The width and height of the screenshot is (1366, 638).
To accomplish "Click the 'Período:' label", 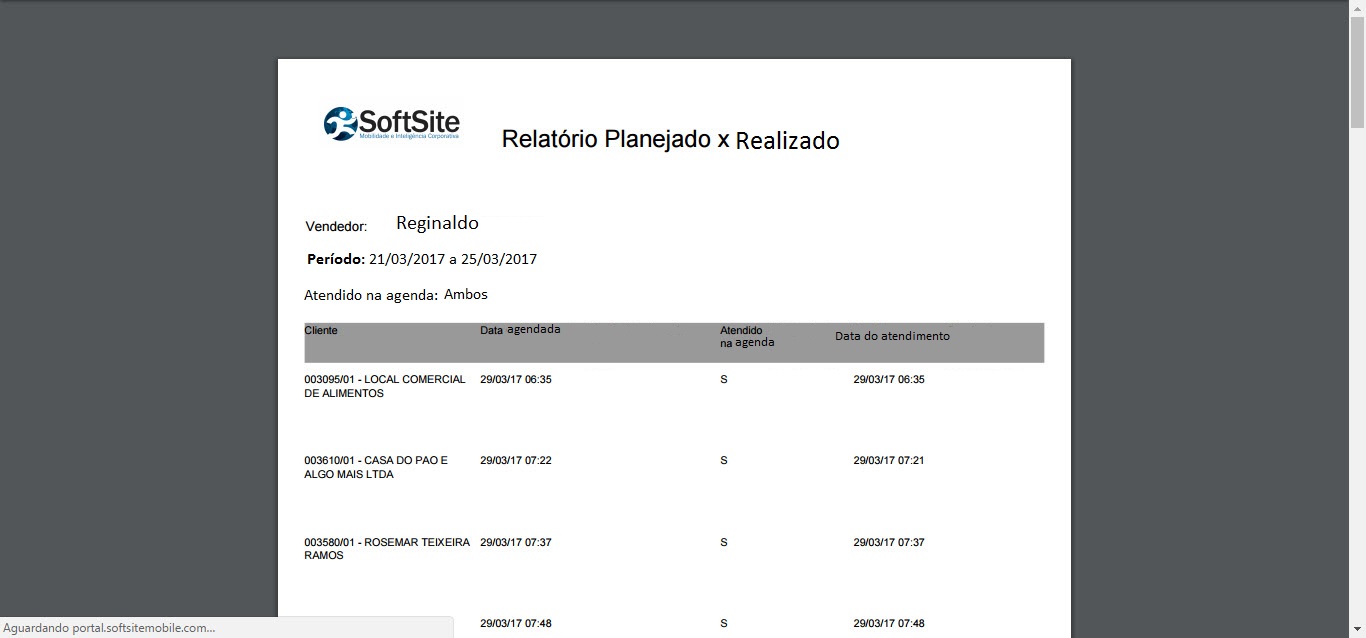I will (x=336, y=259).
